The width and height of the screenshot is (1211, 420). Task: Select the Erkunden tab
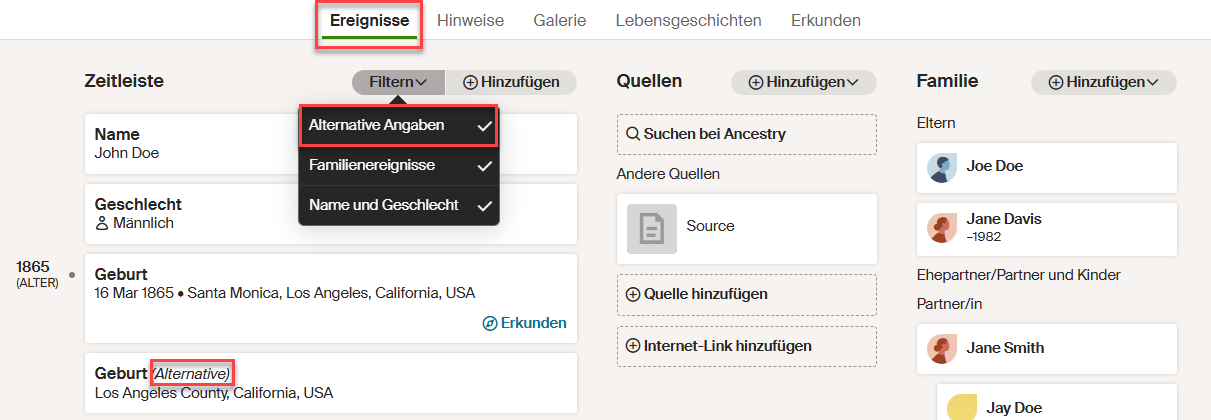tap(825, 20)
